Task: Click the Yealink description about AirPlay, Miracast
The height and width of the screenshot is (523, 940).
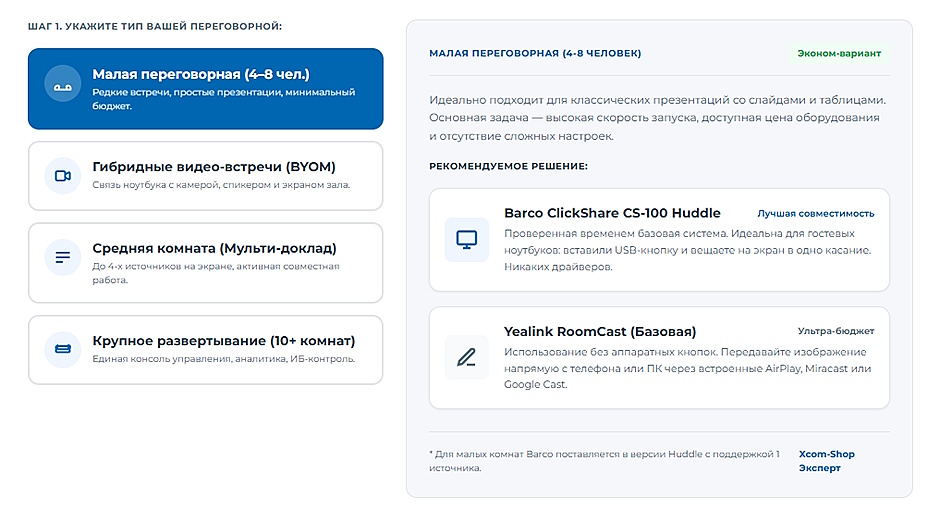Action: (688, 368)
